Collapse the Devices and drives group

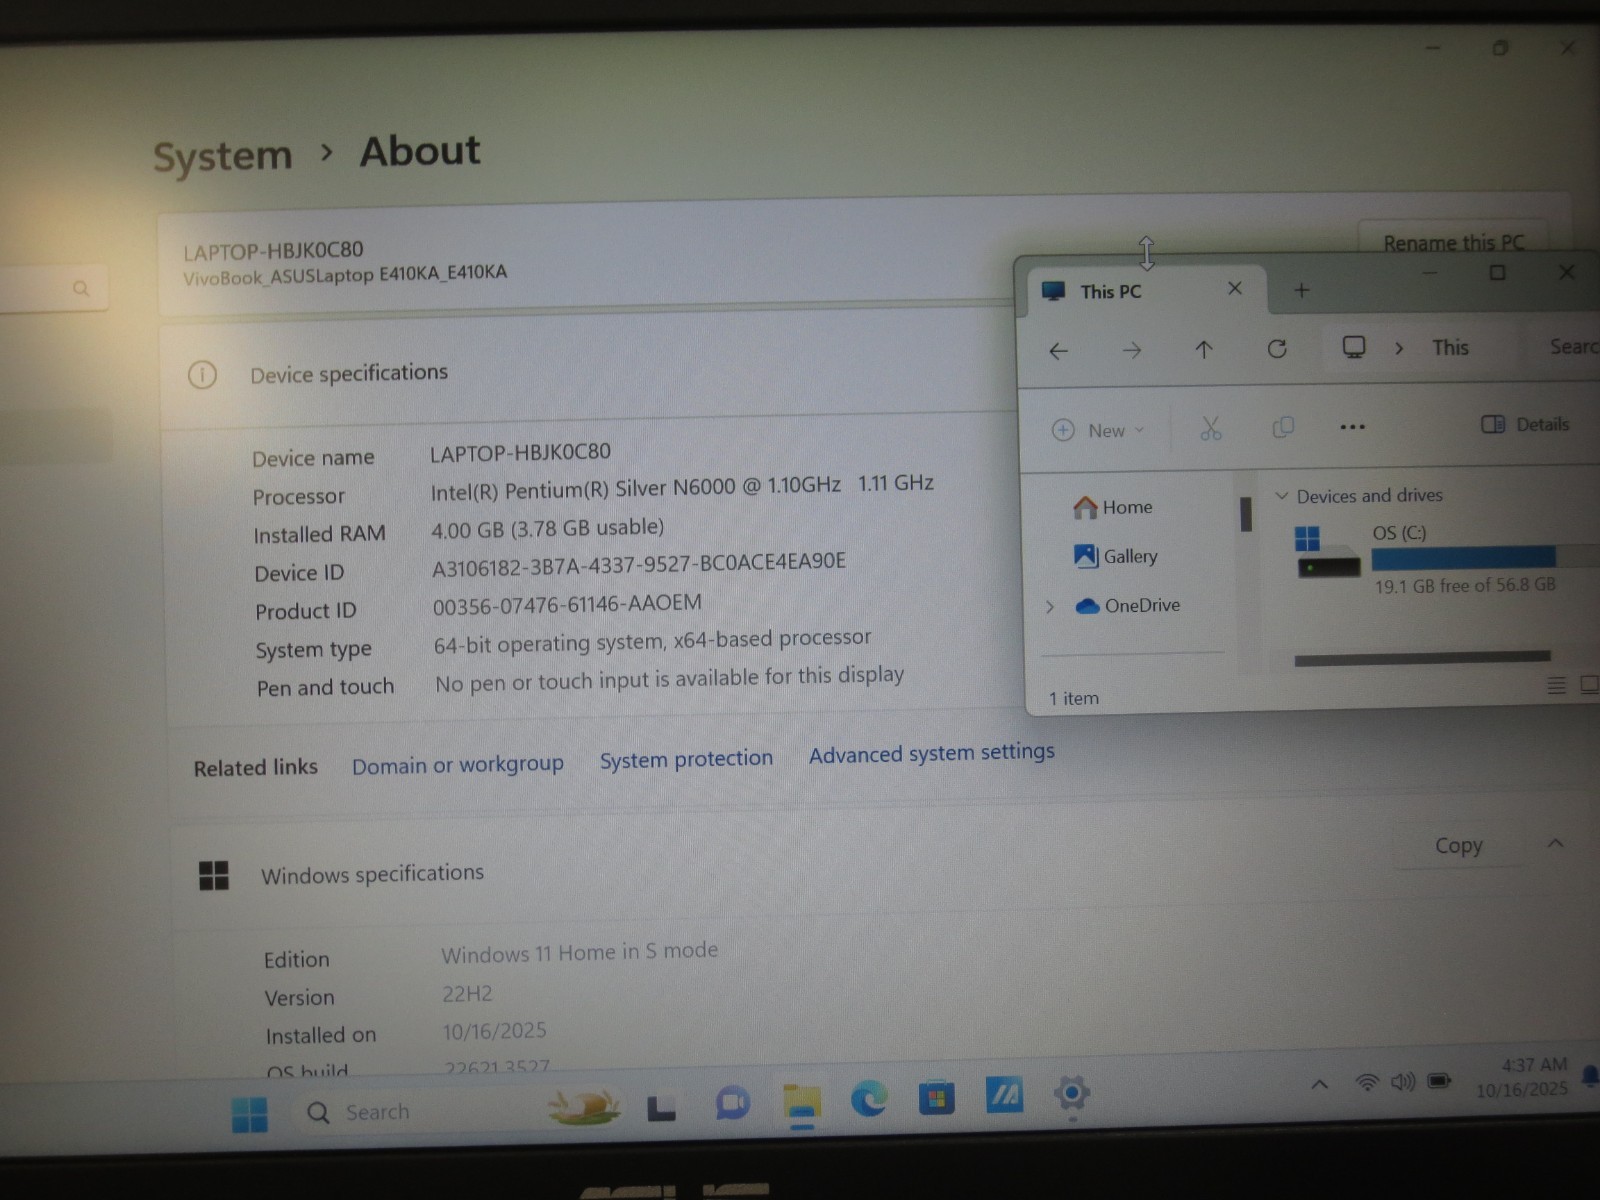coord(1281,496)
